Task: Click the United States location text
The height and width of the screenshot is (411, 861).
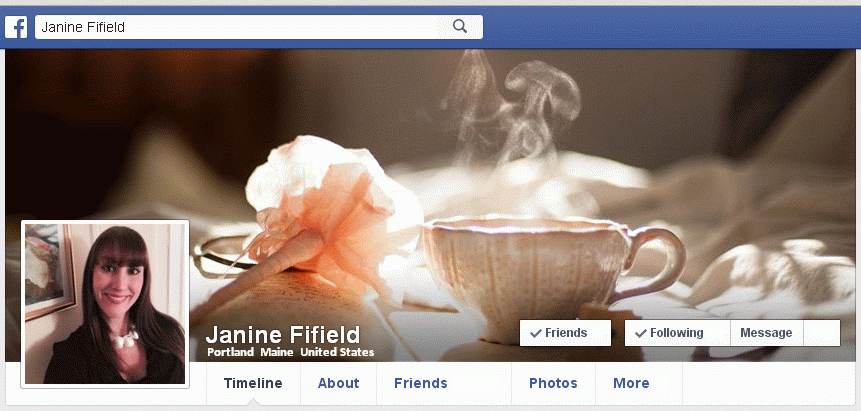Action: click(337, 352)
